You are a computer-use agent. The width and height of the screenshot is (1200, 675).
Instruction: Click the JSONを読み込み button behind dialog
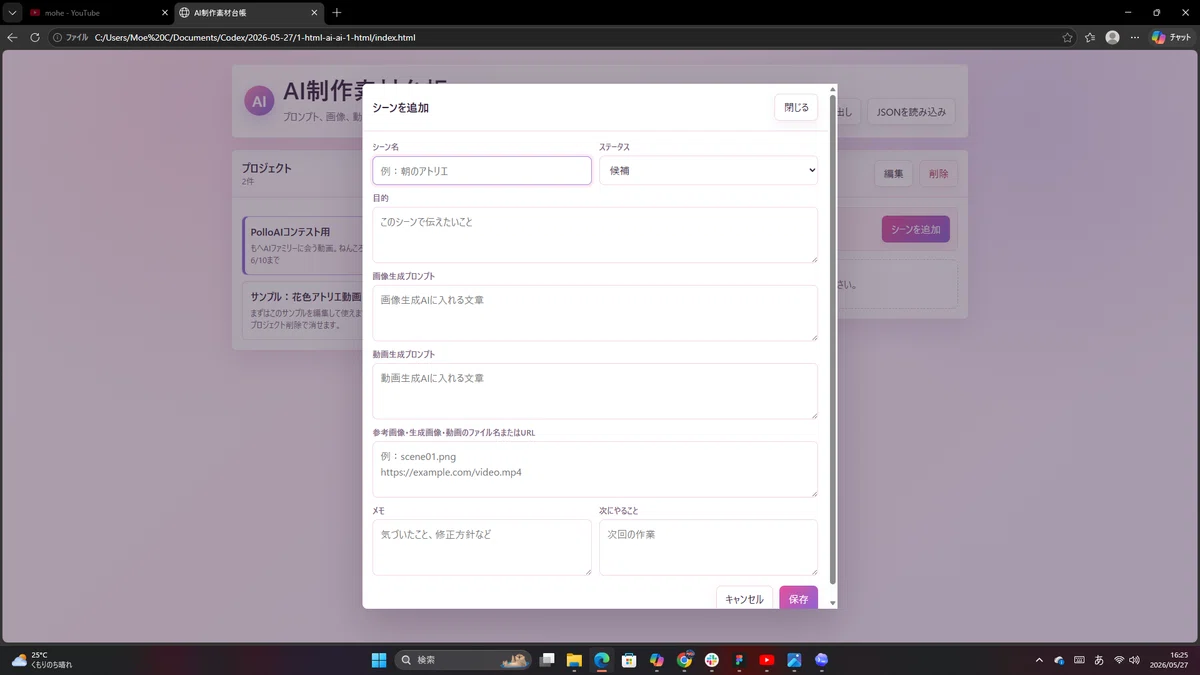click(x=911, y=112)
